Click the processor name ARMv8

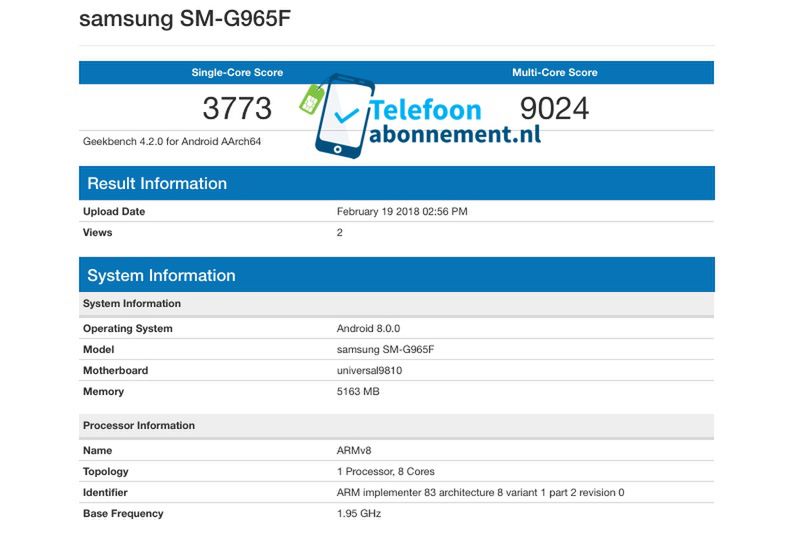point(354,451)
